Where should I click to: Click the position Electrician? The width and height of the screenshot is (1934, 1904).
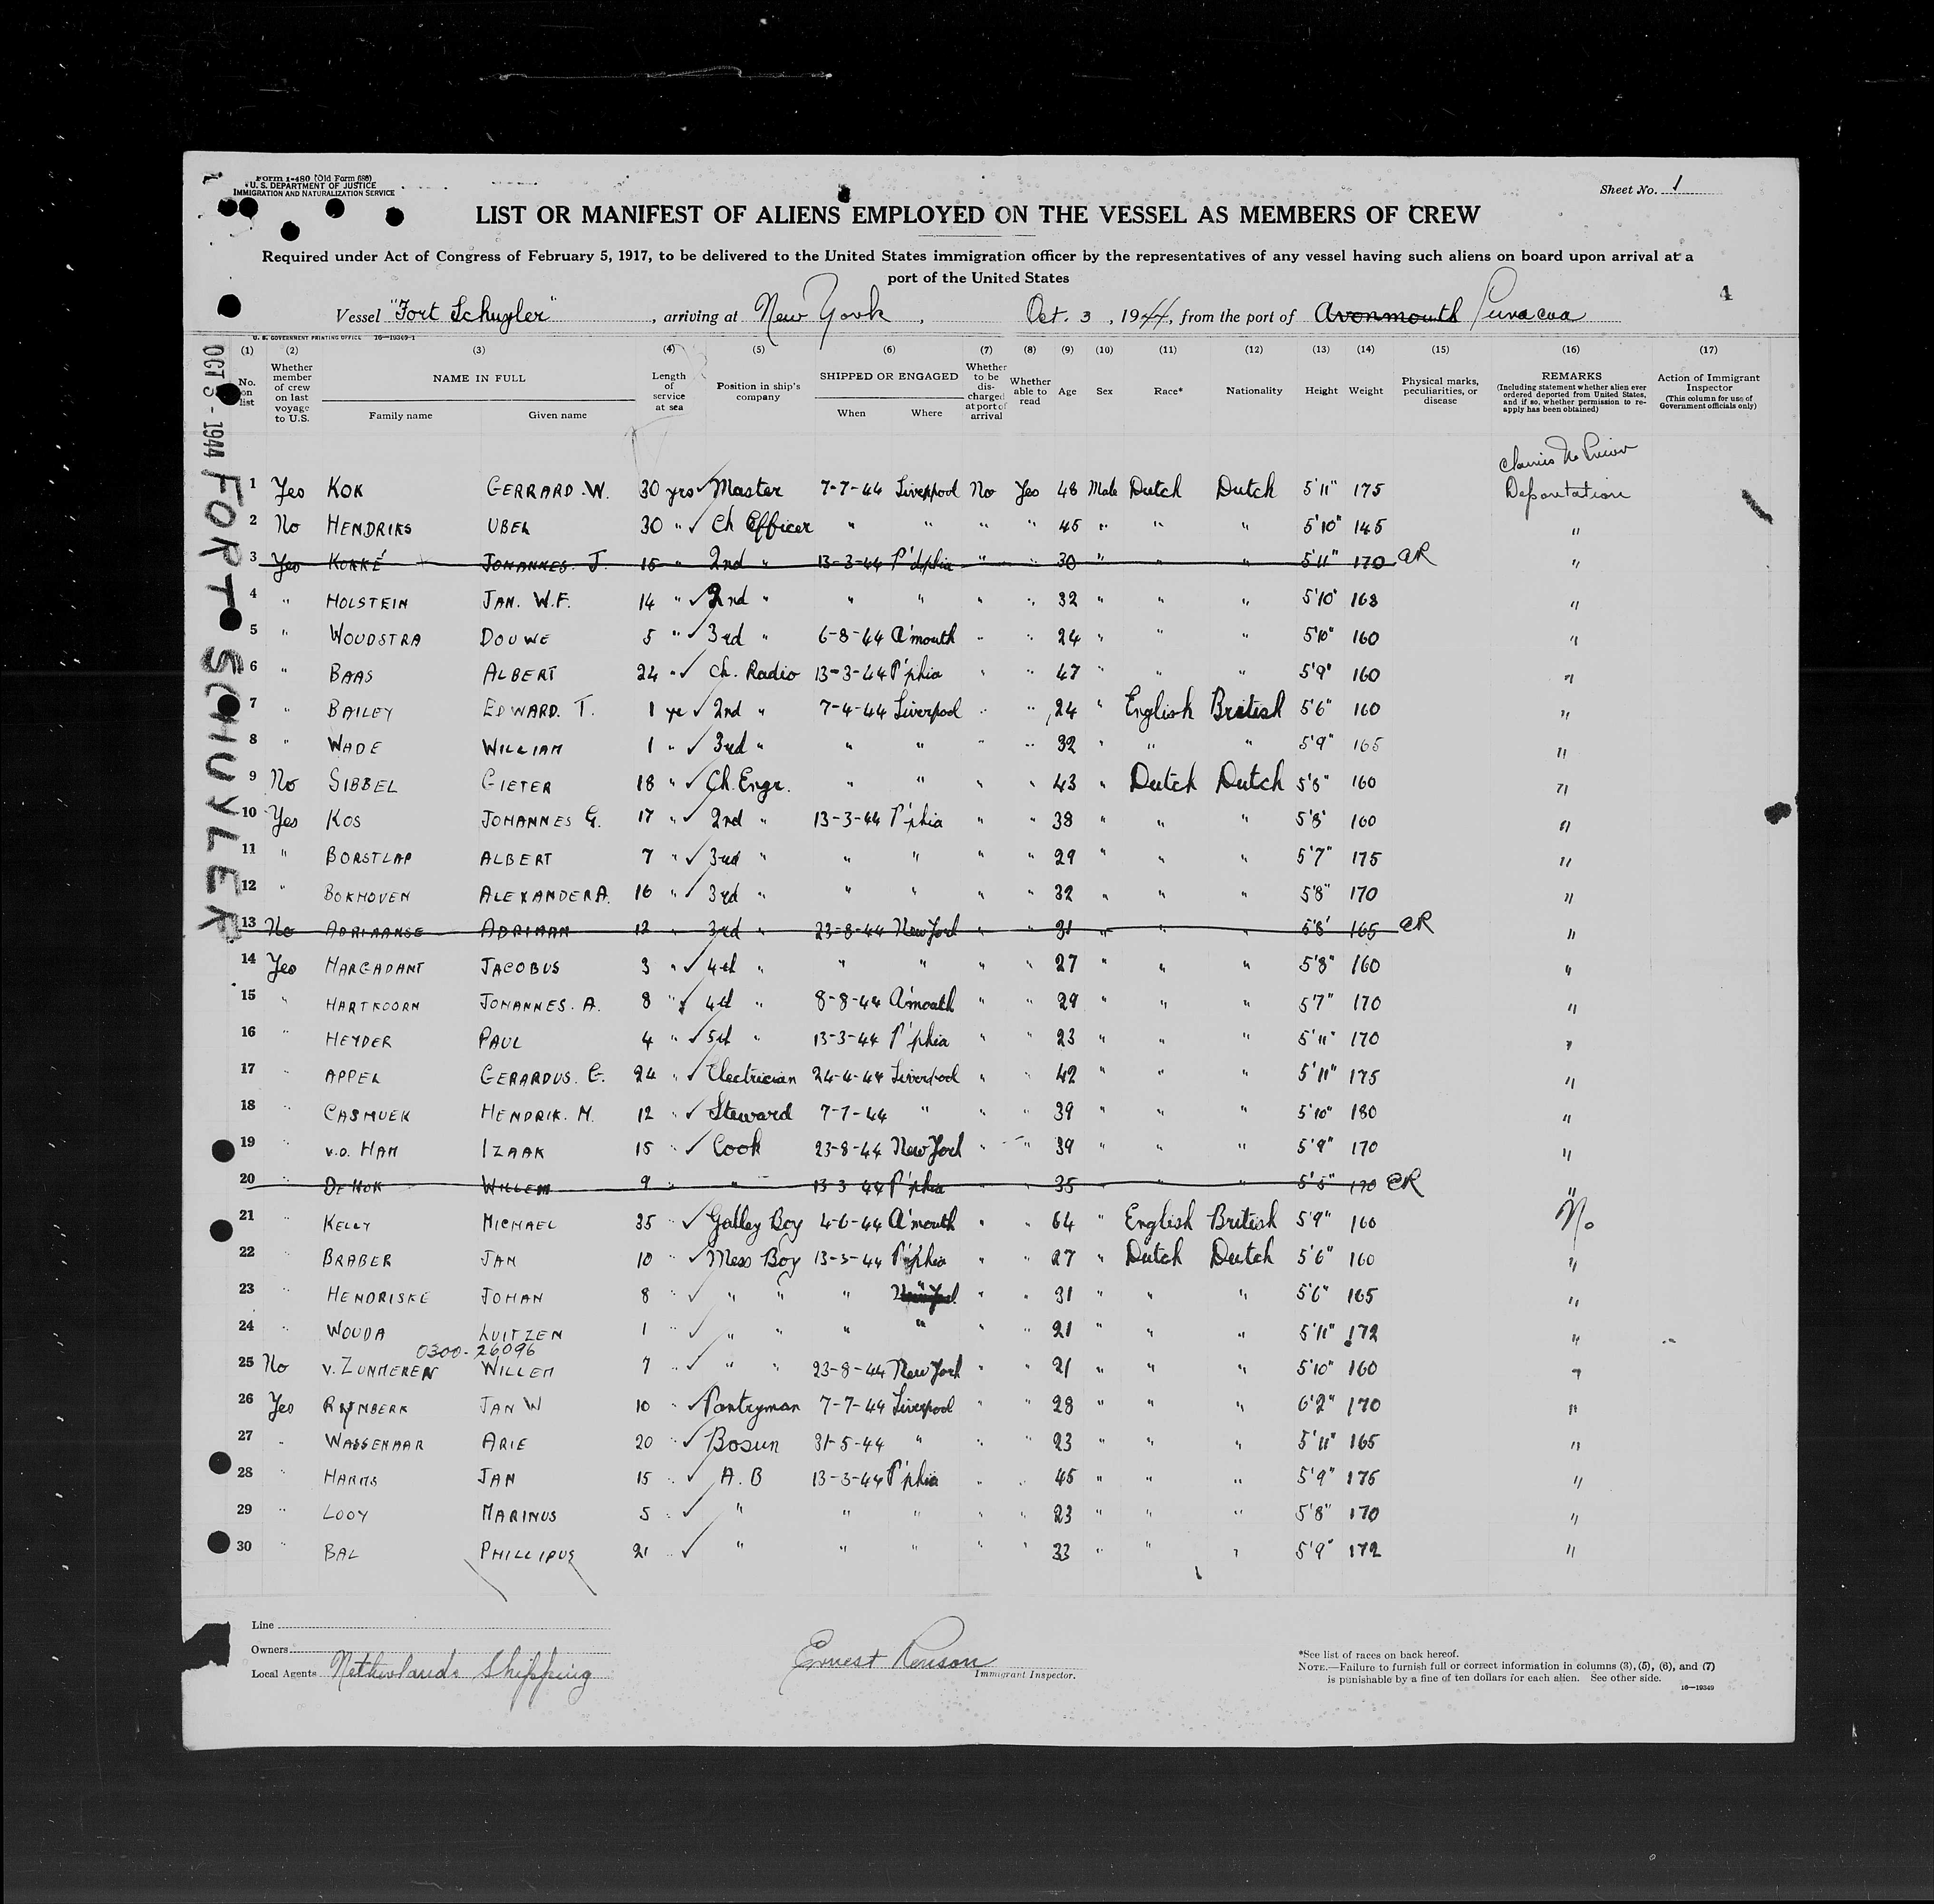pyautogui.click(x=752, y=1077)
